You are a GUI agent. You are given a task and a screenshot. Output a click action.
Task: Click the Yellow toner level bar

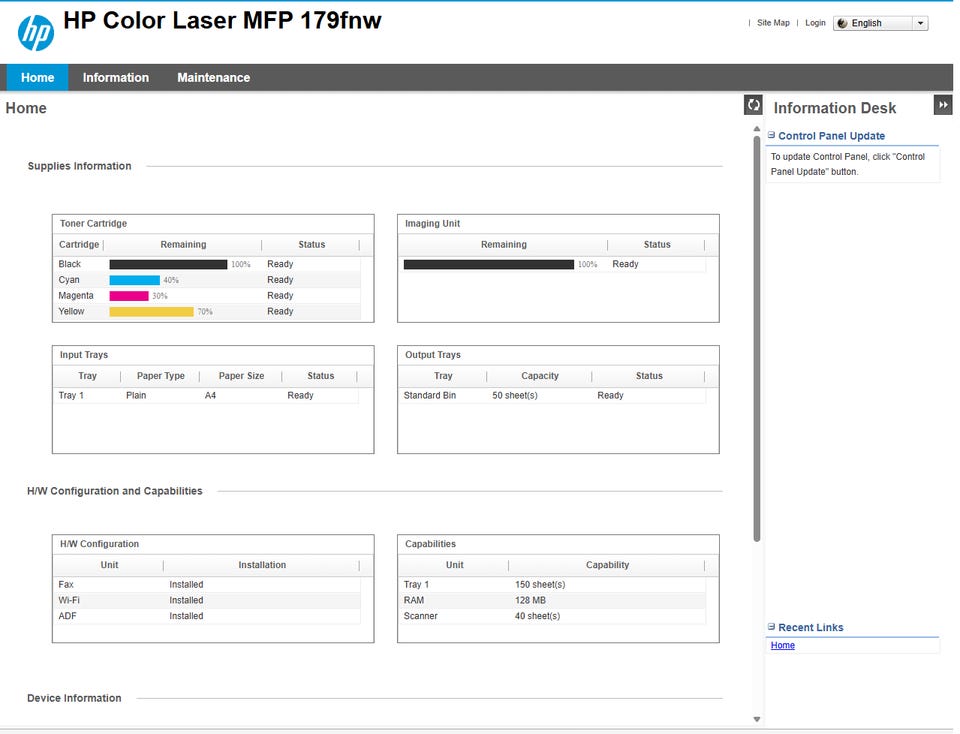tap(152, 312)
